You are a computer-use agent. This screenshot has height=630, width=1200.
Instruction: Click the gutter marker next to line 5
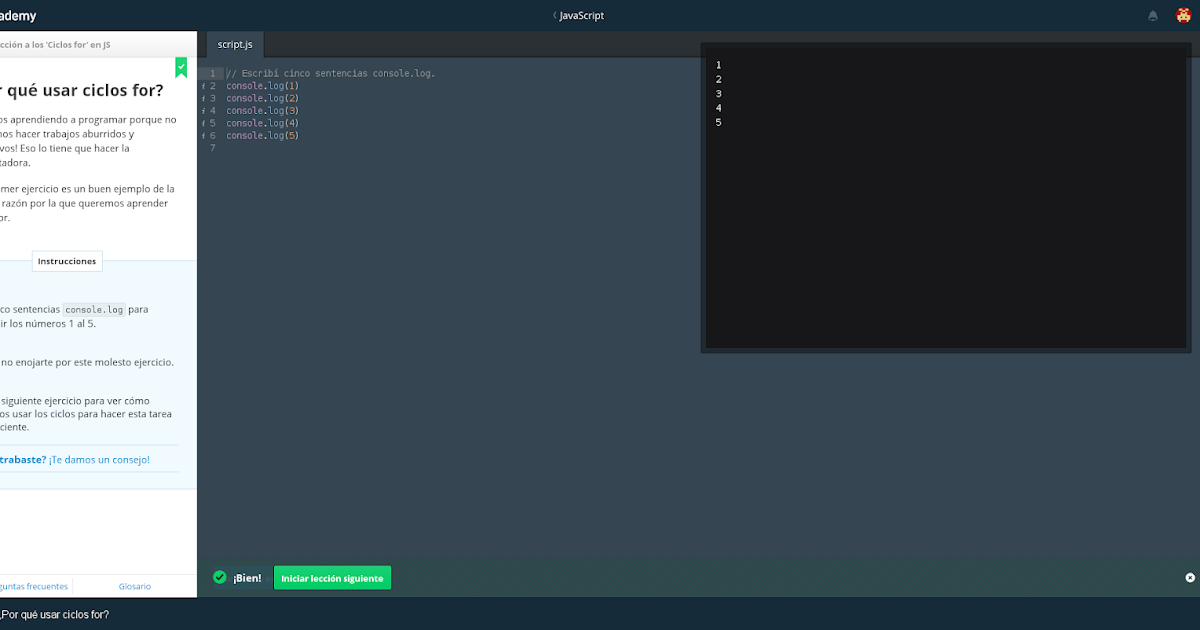(203, 122)
